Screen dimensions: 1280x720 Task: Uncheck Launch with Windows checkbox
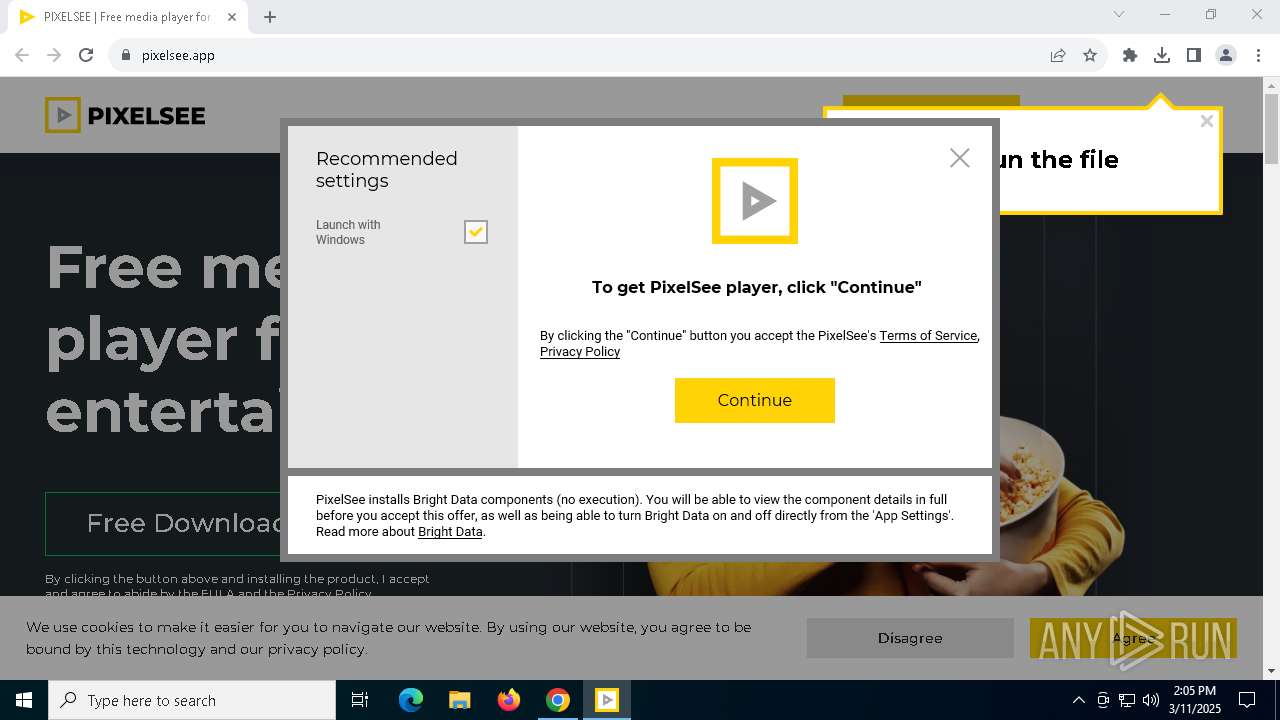476,232
